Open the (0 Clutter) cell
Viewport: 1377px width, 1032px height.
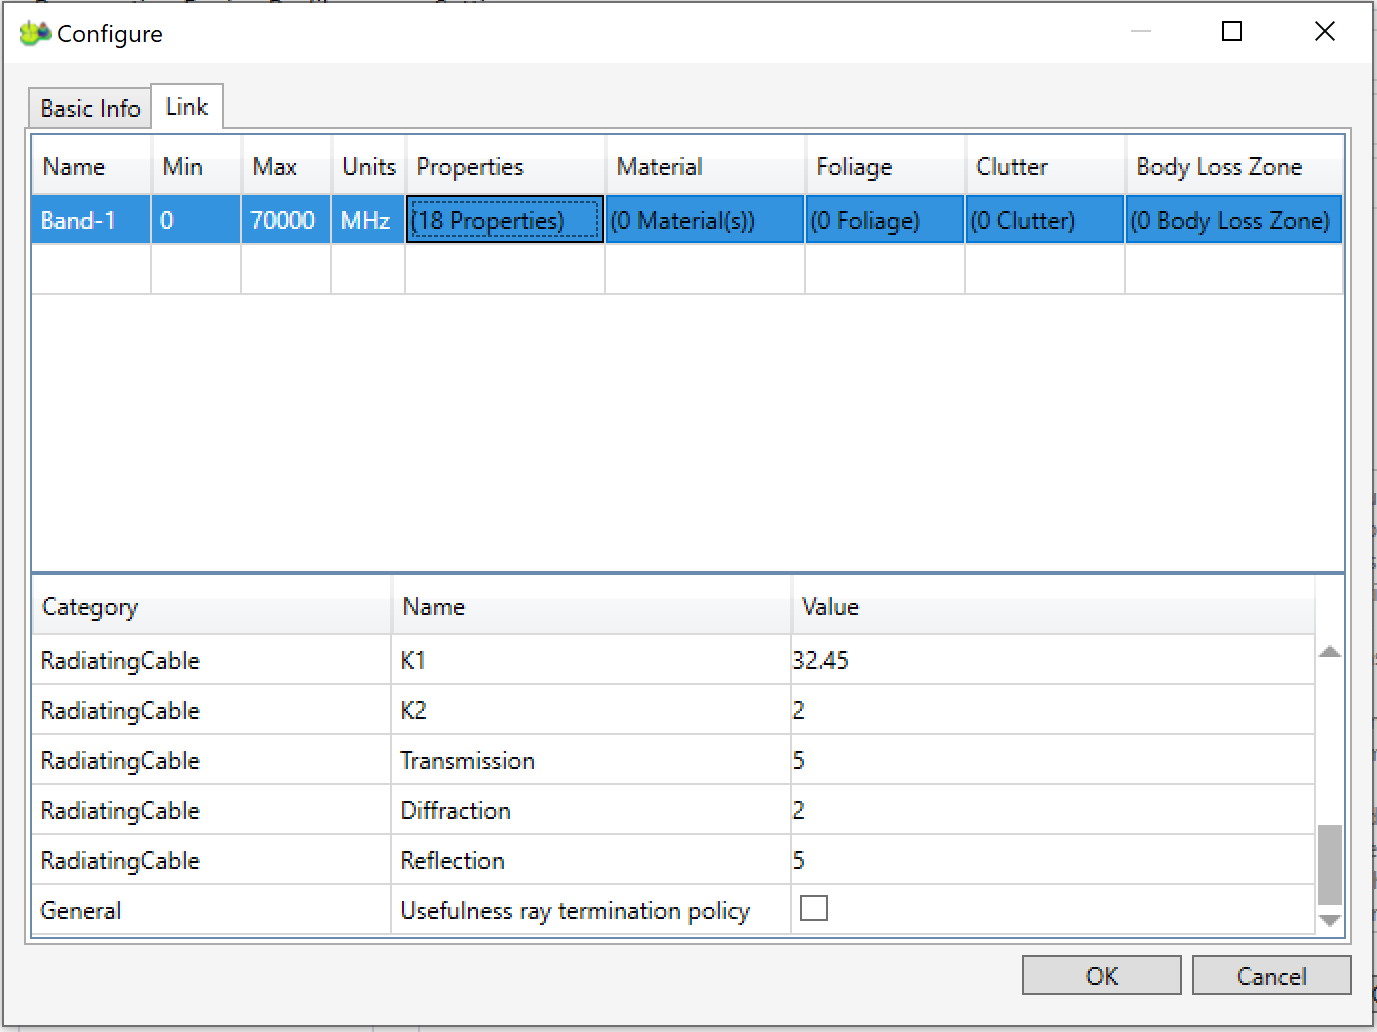1044,220
